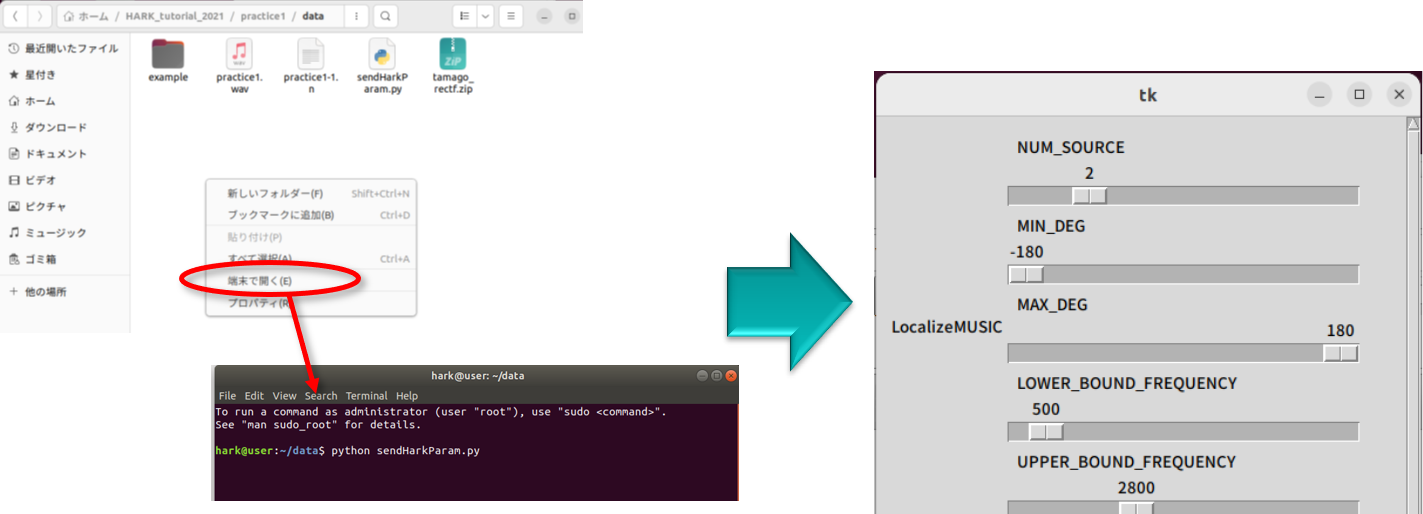
Task: Click the search magnifier in file manager
Action: (x=385, y=17)
